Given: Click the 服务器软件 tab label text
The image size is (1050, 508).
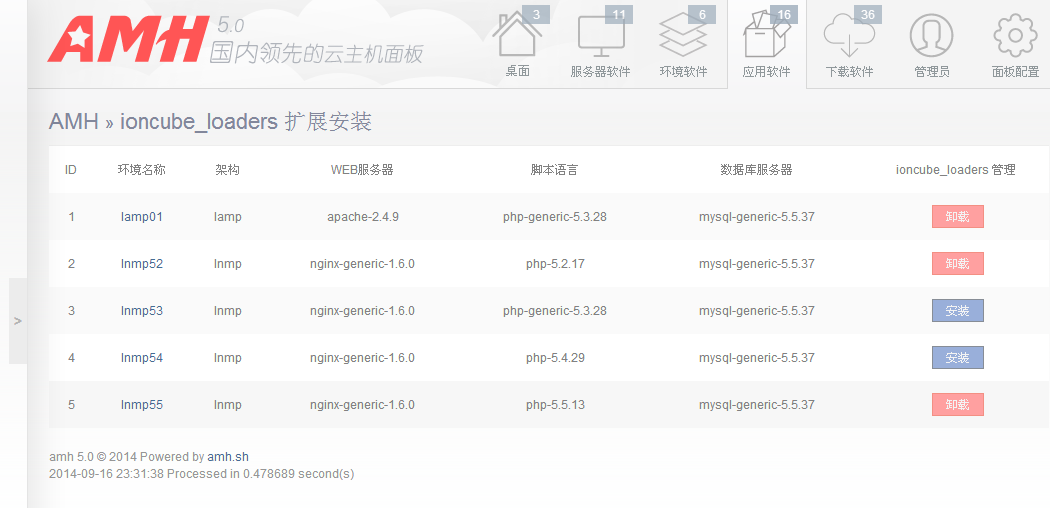Looking at the screenshot, I should tap(600, 72).
